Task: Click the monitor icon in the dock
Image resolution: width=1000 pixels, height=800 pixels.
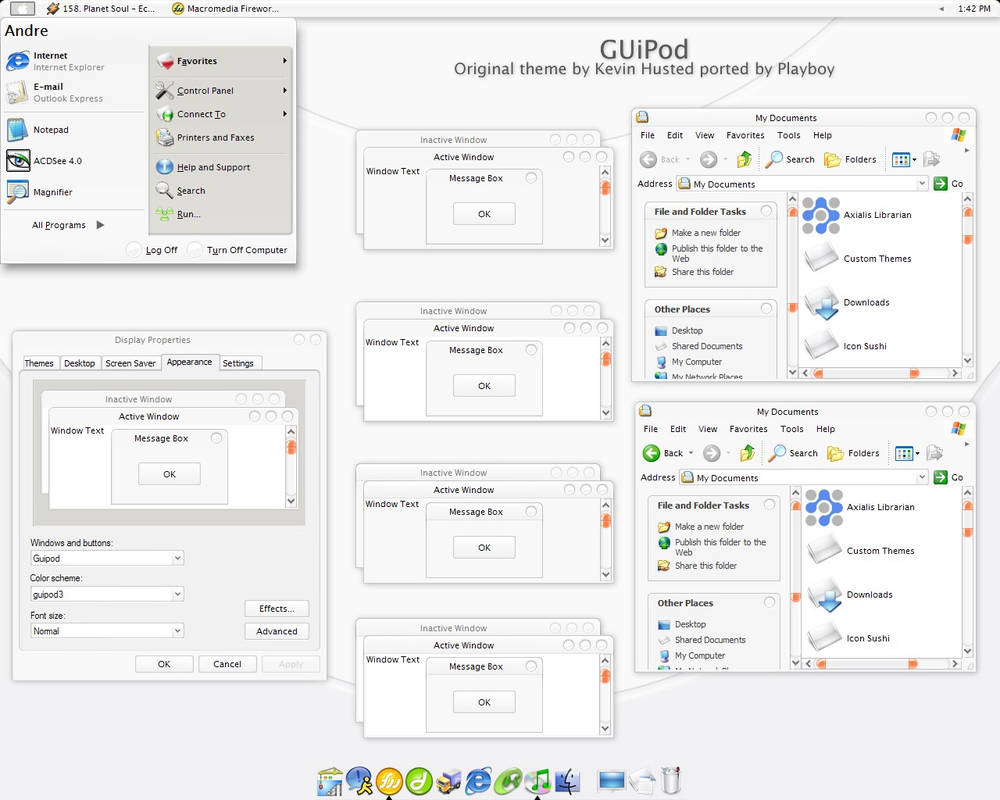Action: tap(612, 781)
